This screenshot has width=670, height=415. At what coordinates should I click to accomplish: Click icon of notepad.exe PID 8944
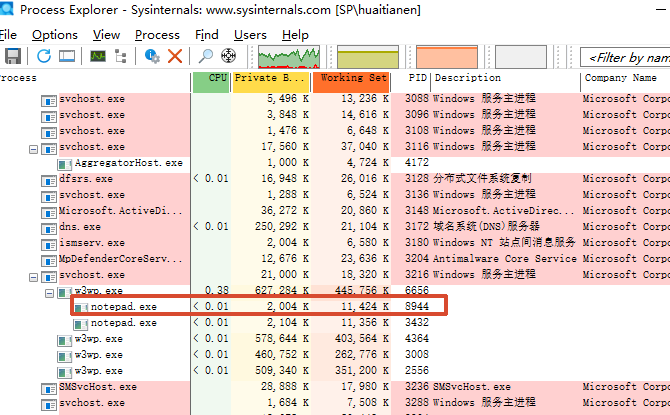pos(81,308)
